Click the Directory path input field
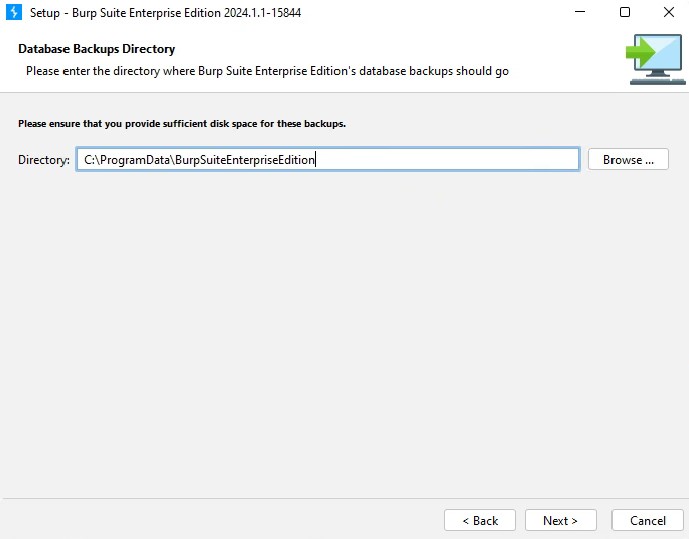The height and width of the screenshot is (539, 689). click(328, 159)
